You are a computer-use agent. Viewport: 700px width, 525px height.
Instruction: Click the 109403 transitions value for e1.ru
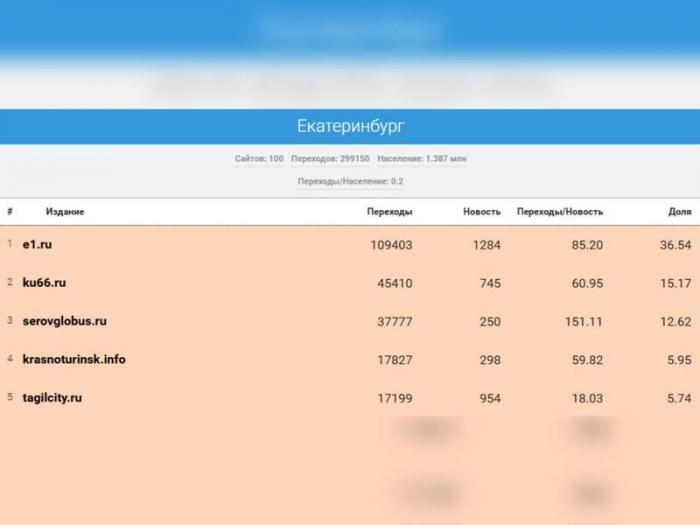(x=391, y=245)
